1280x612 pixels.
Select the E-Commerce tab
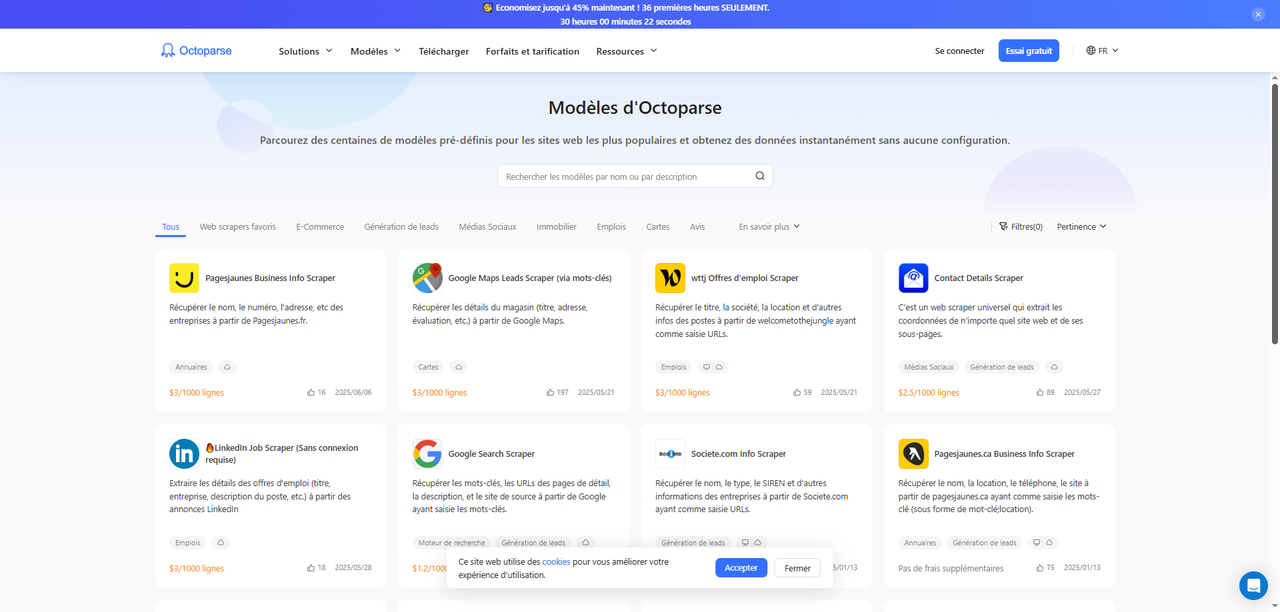click(x=320, y=227)
